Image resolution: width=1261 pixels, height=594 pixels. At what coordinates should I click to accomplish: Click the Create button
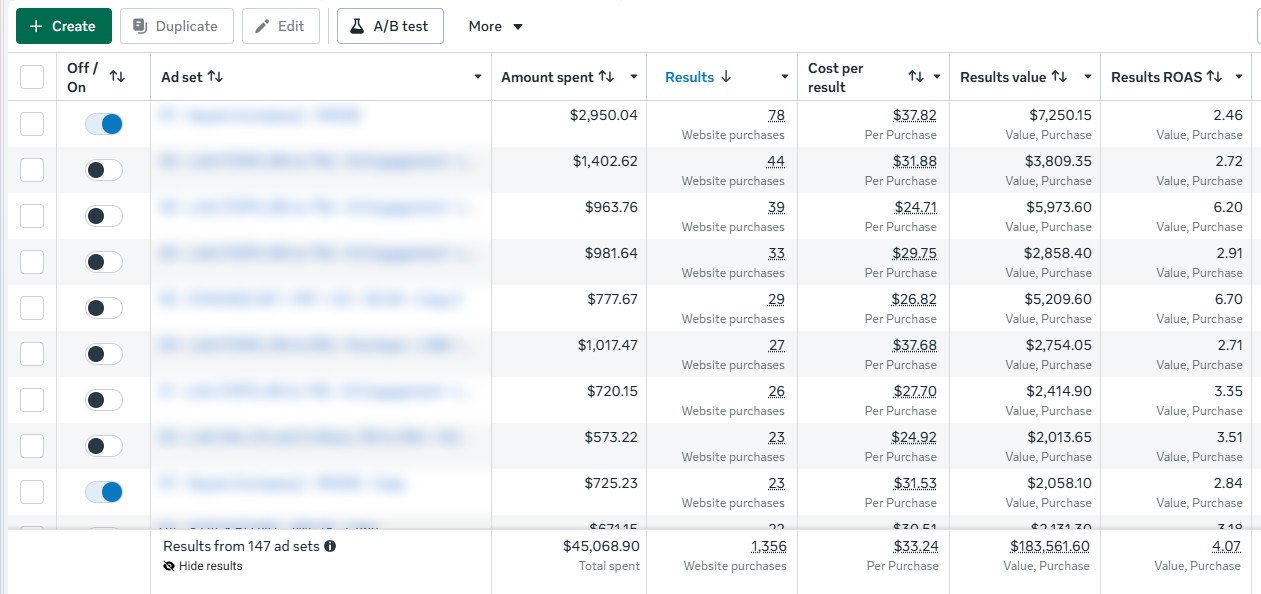coord(63,26)
